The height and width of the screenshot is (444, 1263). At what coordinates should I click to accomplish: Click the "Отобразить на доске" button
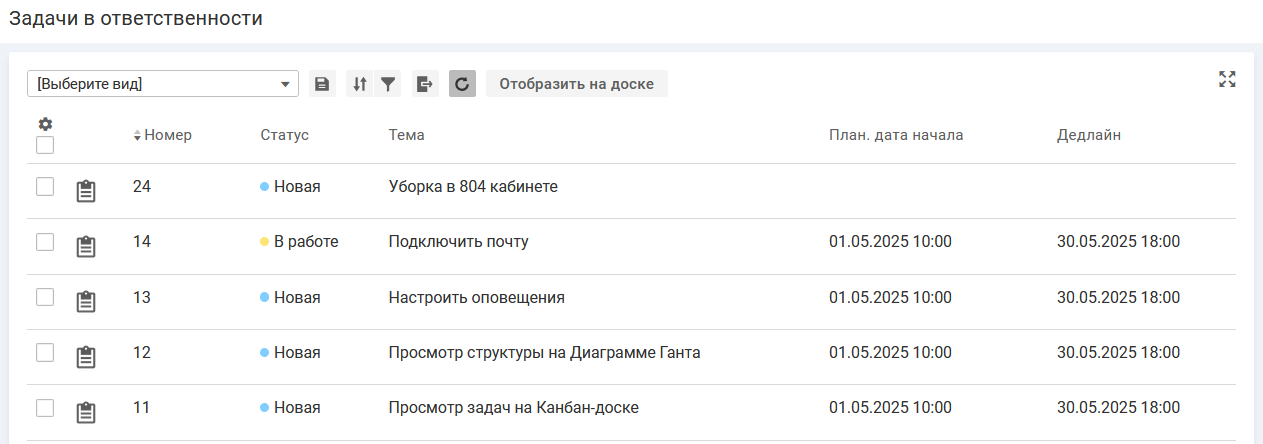576,84
